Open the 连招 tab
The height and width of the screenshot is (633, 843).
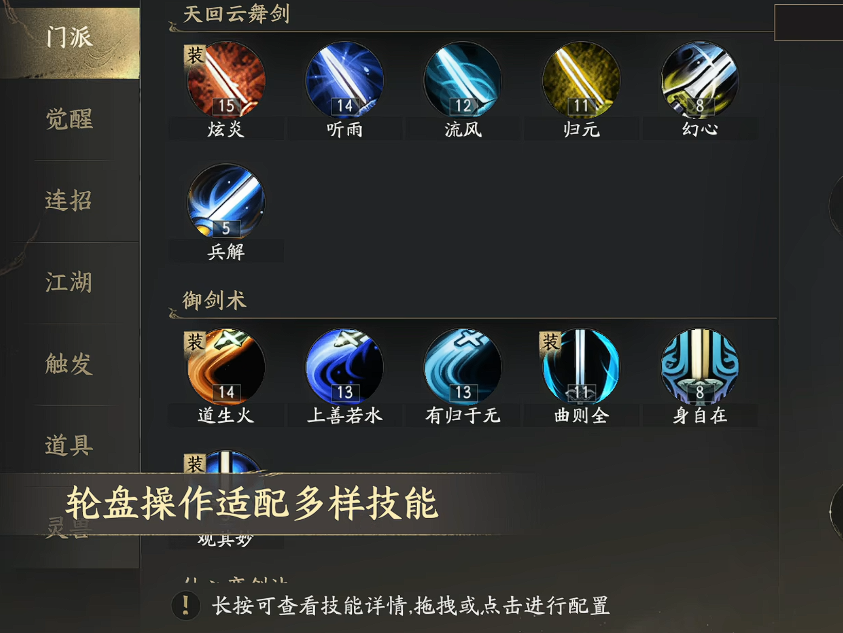(x=70, y=201)
